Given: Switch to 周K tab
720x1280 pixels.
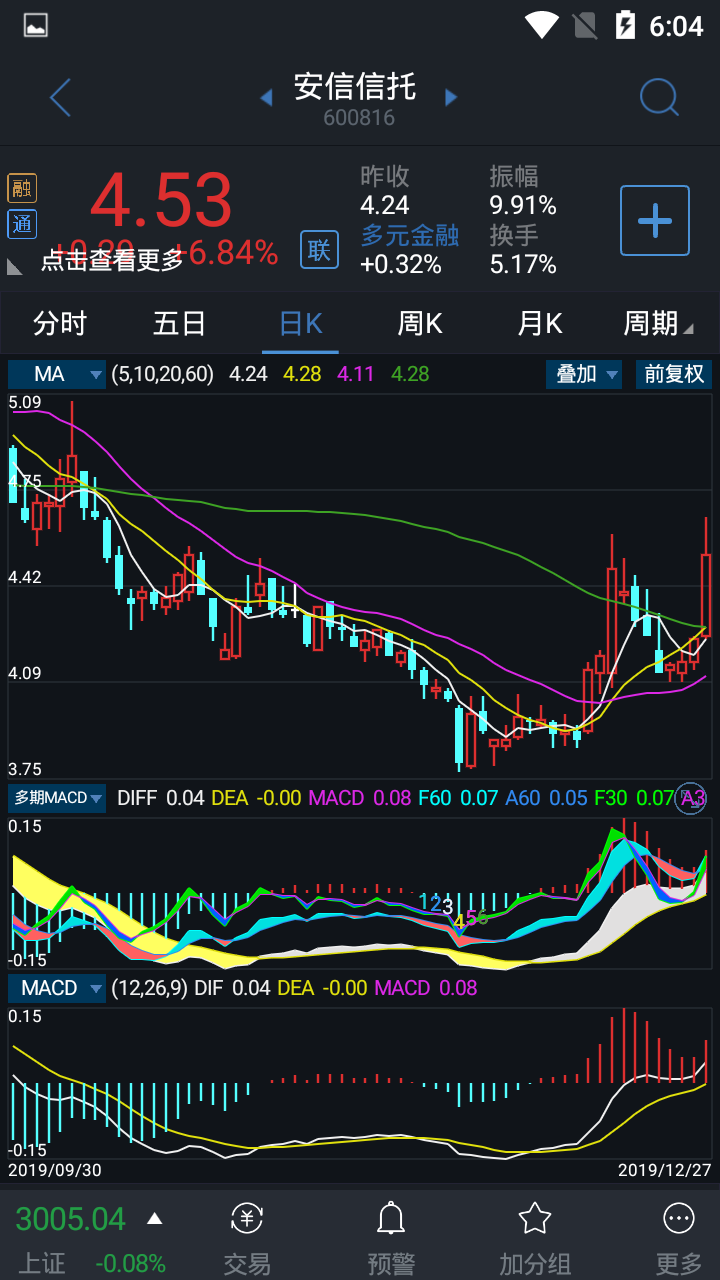Looking at the screenshot, I should (420, 324).
